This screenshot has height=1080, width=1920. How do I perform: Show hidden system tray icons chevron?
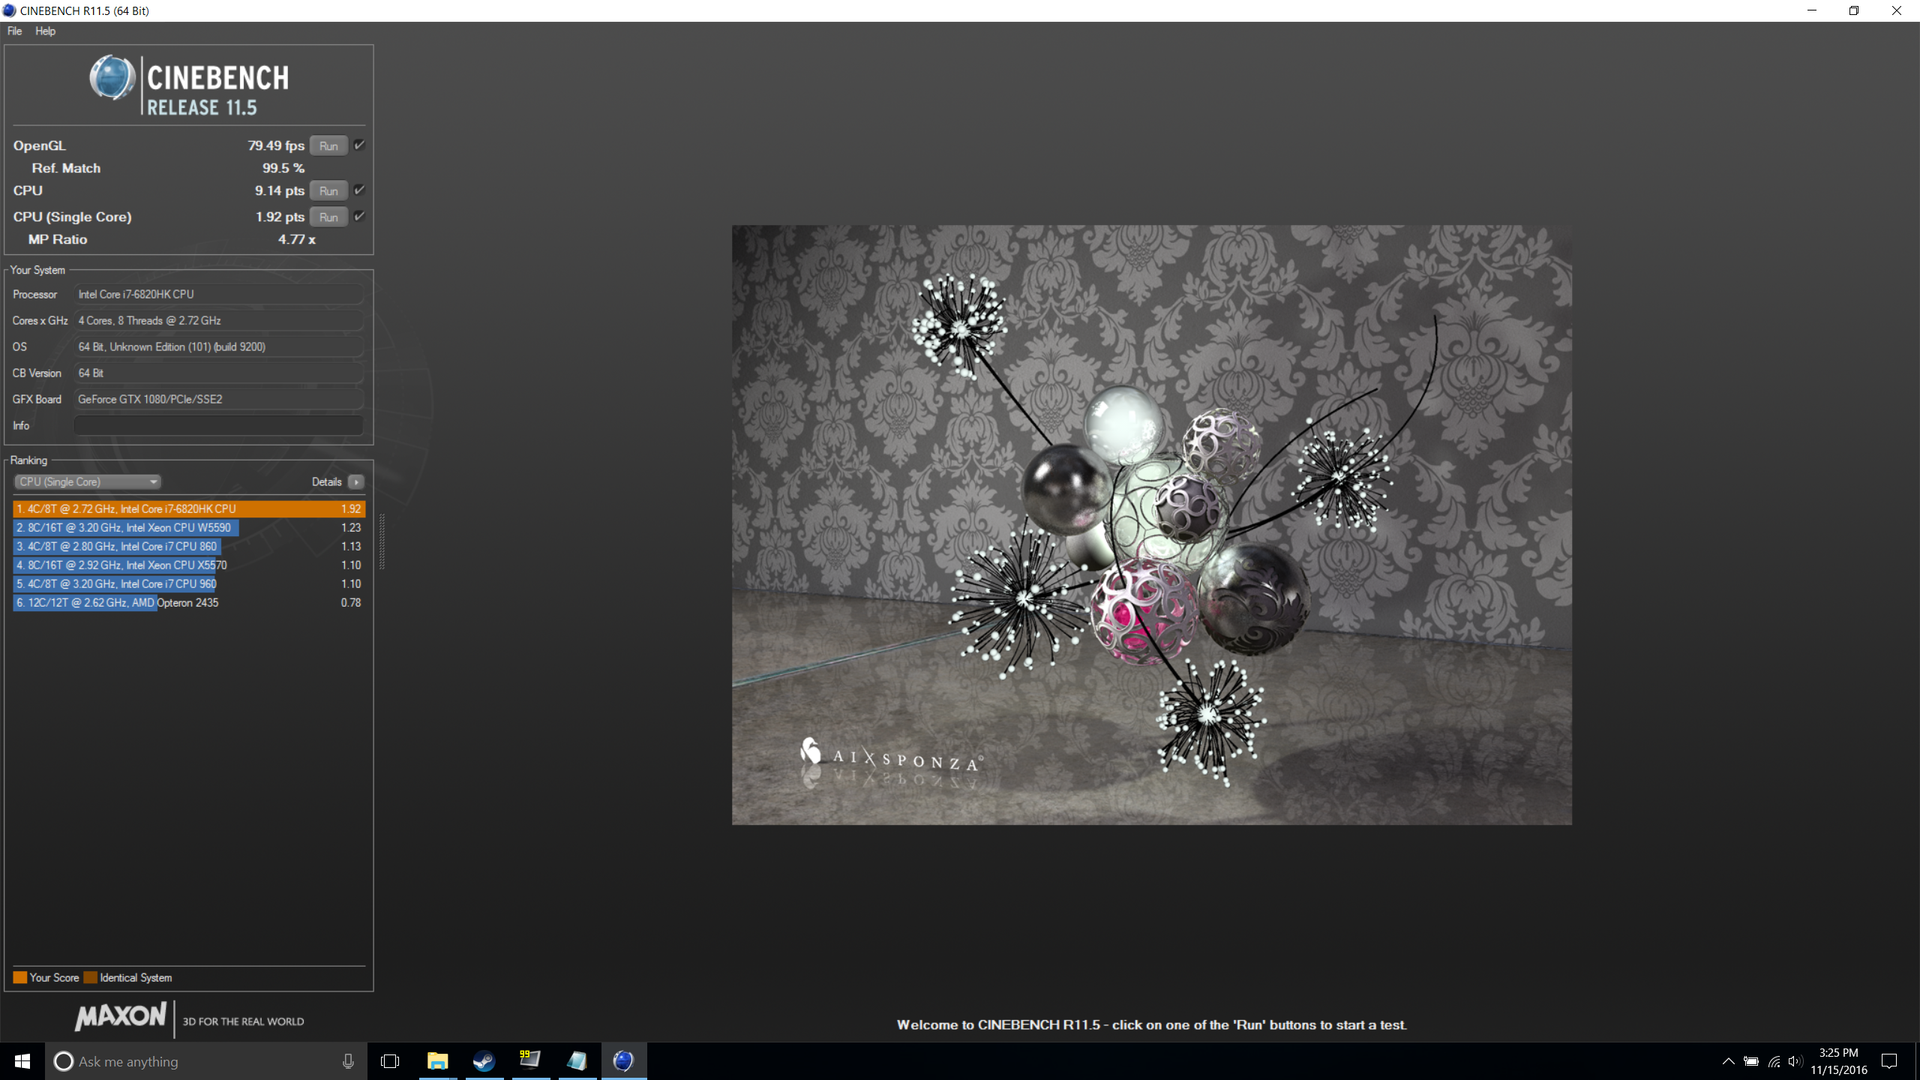tap(1728, 1061)
